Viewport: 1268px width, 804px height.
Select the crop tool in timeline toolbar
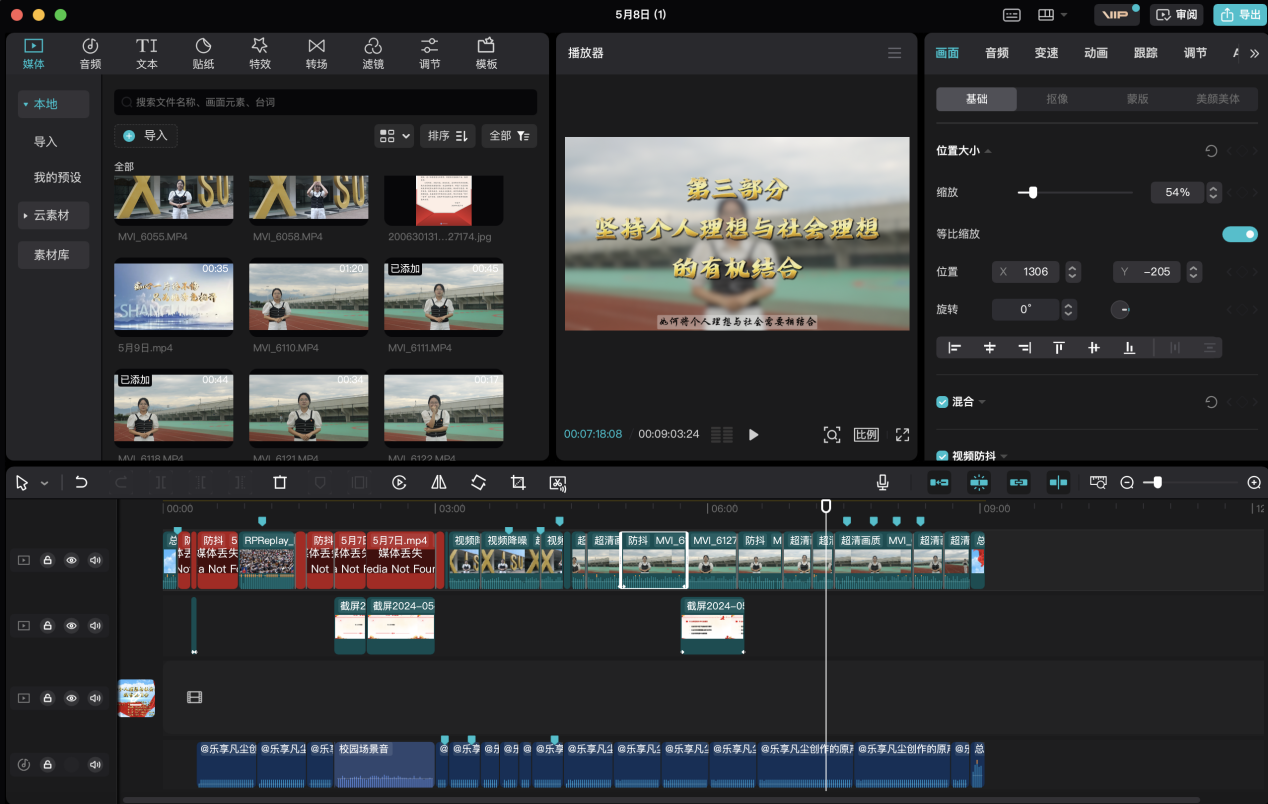(x=518, y=482)
